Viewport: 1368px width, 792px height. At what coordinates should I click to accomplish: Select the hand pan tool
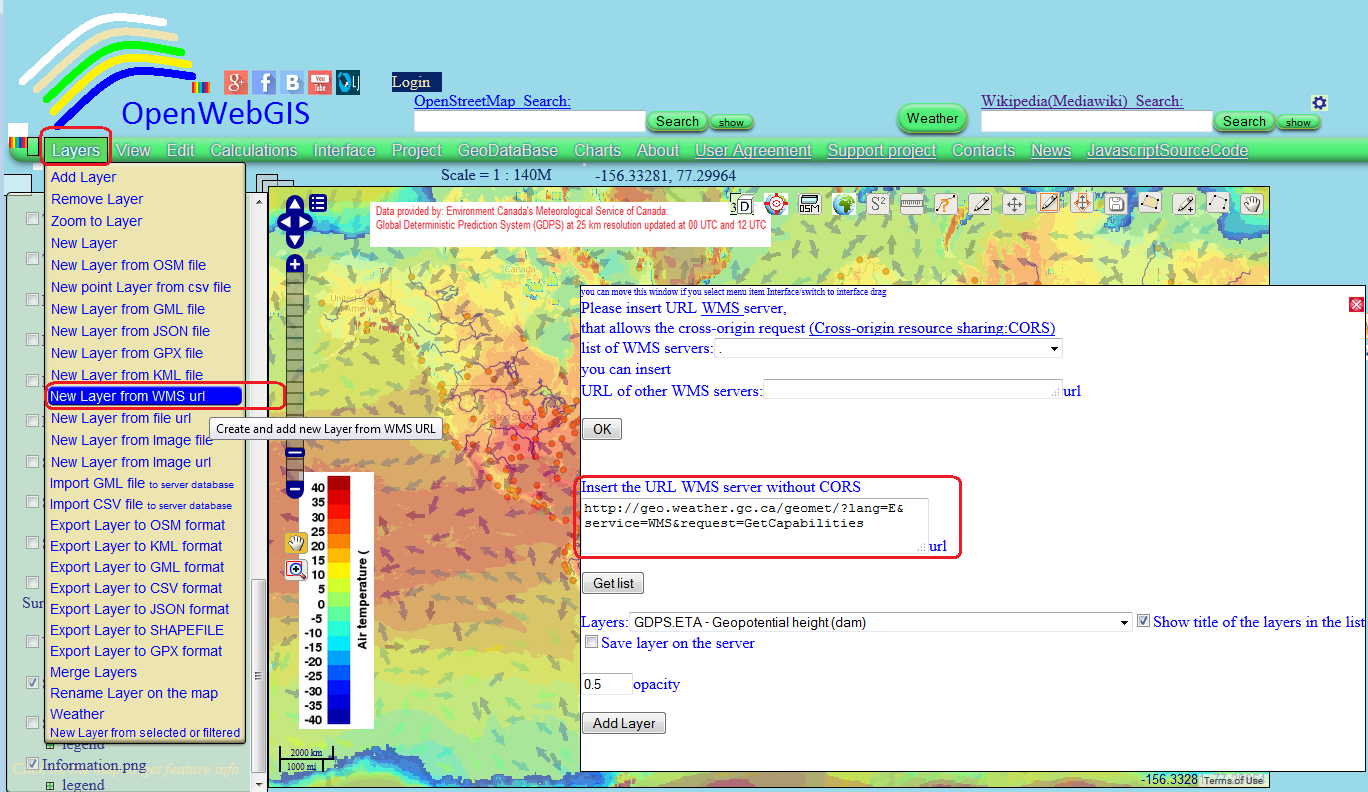1250,203
